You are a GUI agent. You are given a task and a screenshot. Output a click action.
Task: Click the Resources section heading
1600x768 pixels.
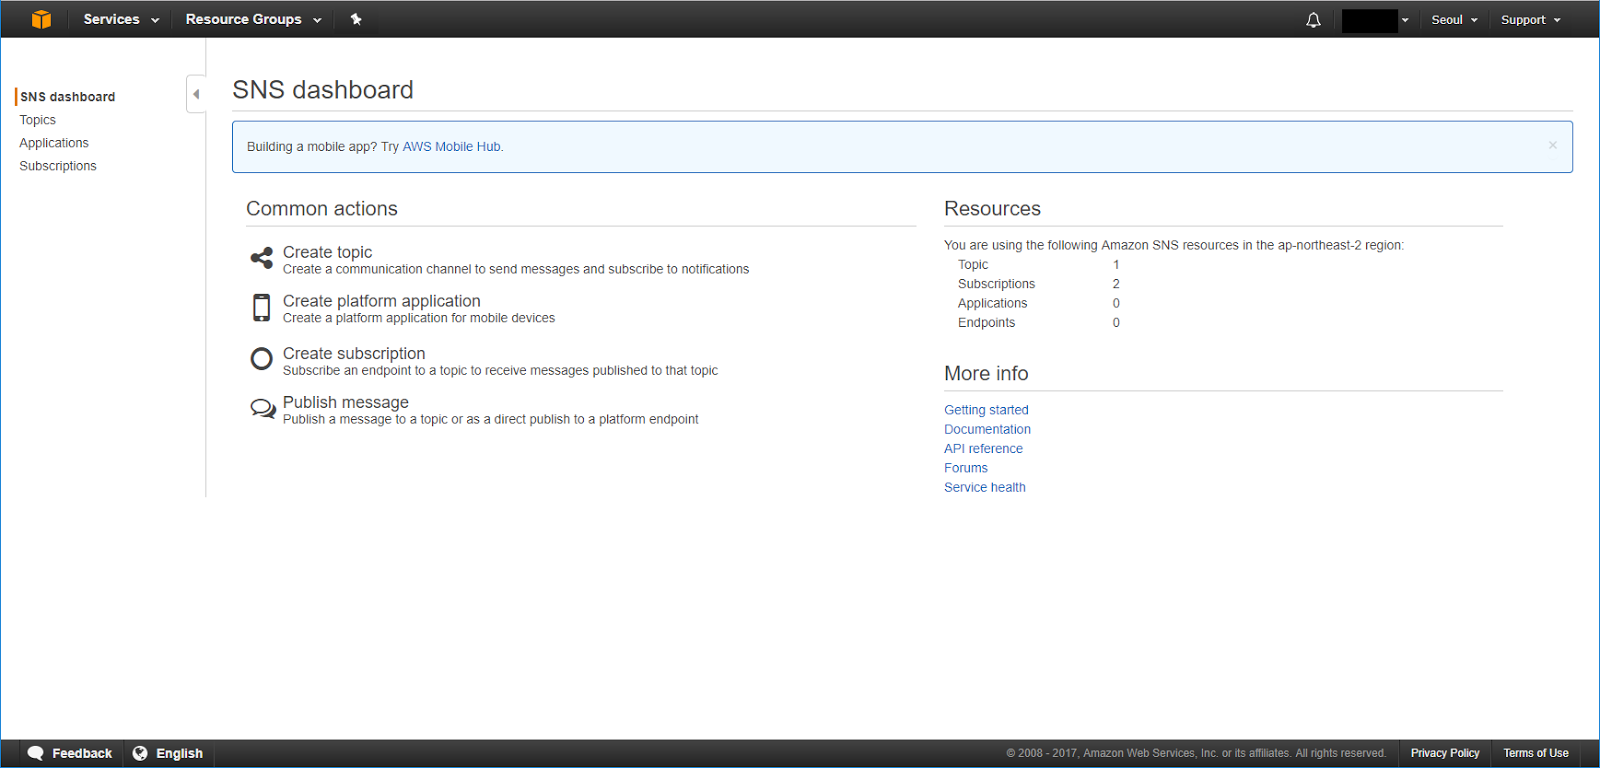(x=992, y=208)
